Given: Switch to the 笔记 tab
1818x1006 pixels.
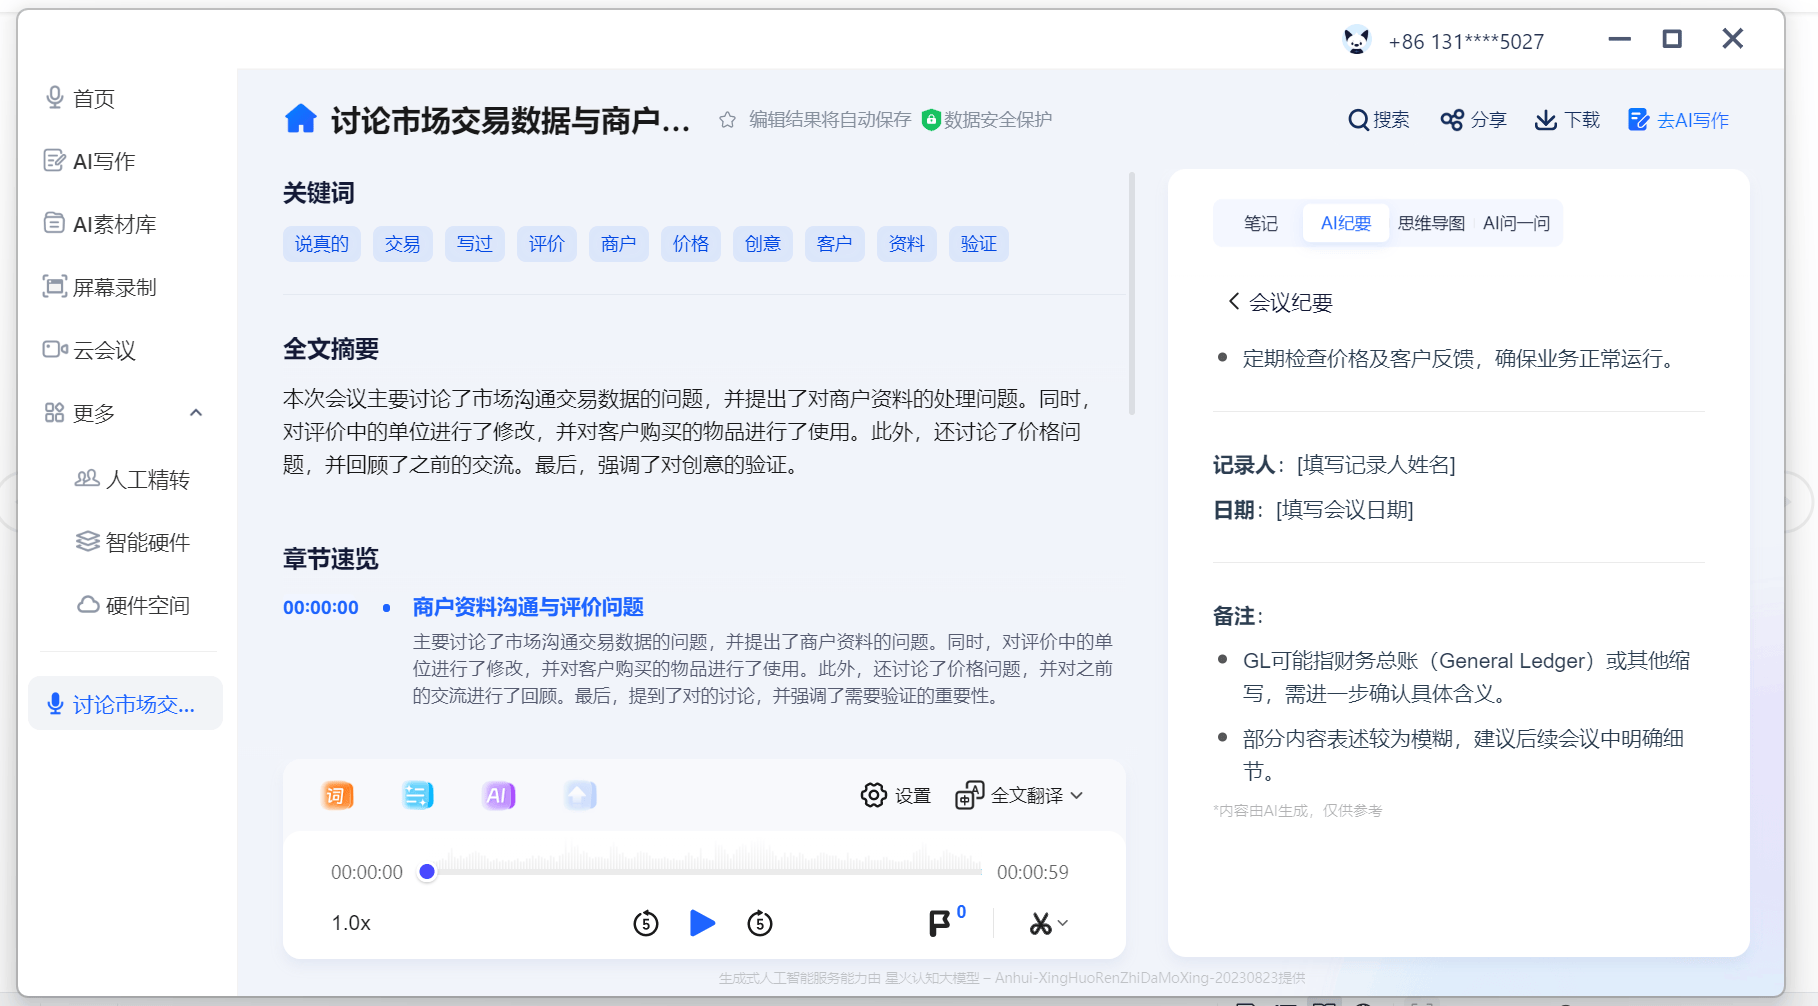Looking at the screenshot, I should tap(1260, 223).
